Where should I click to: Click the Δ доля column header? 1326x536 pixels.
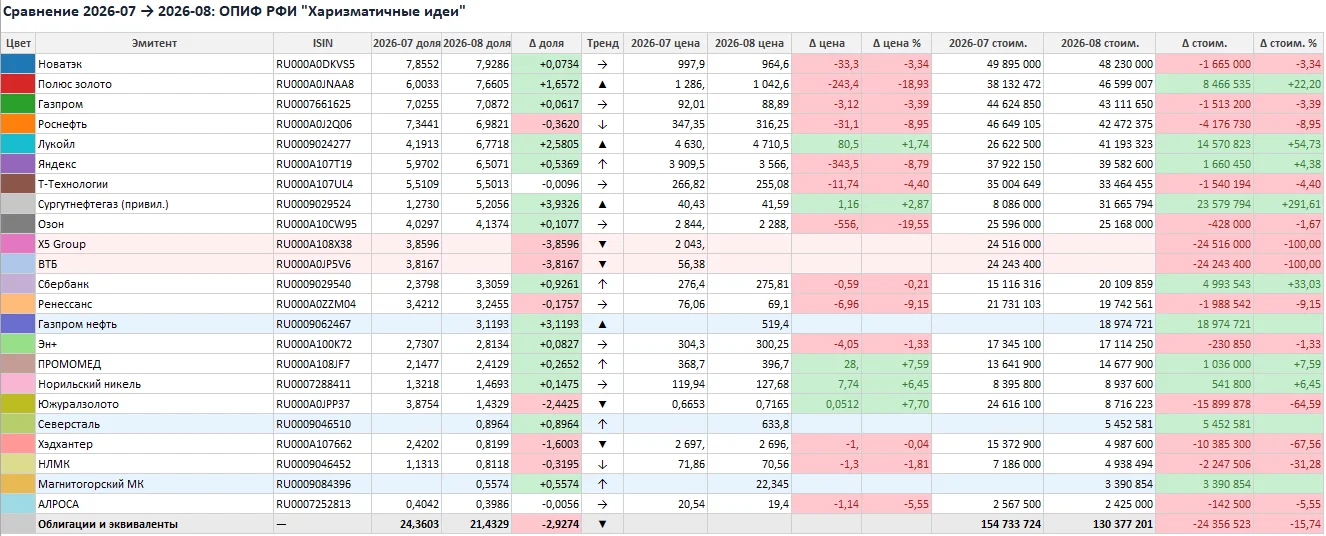point(546,43)
